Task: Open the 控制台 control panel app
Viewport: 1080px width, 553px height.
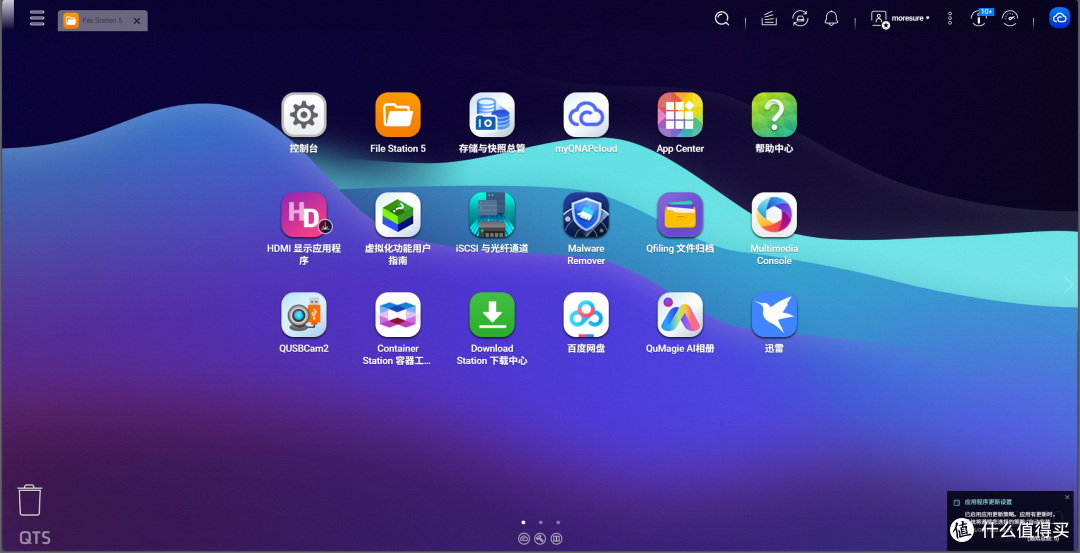Action: (304, 115)
